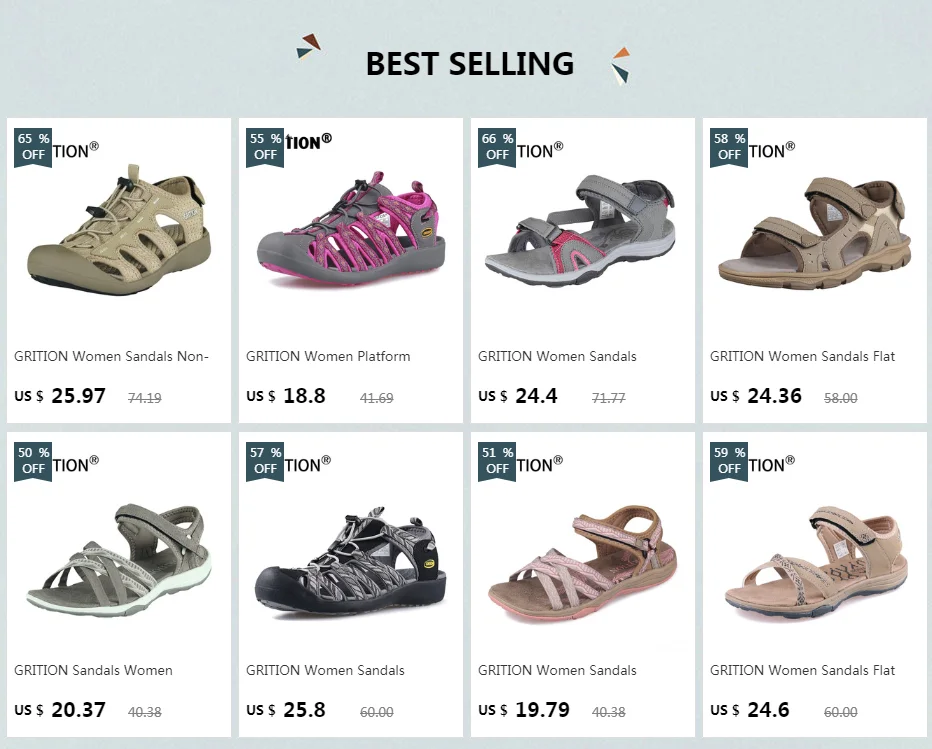Open the 'GRITION Women Platform' product link

[328, 356]
